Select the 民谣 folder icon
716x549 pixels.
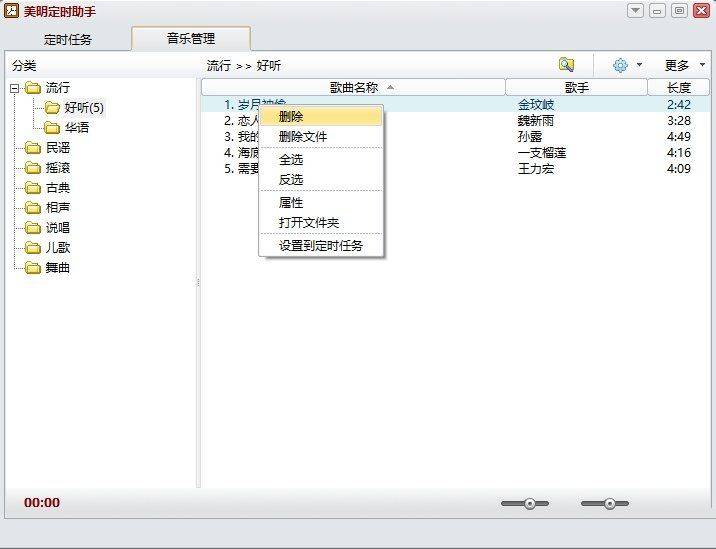point(33,148)
